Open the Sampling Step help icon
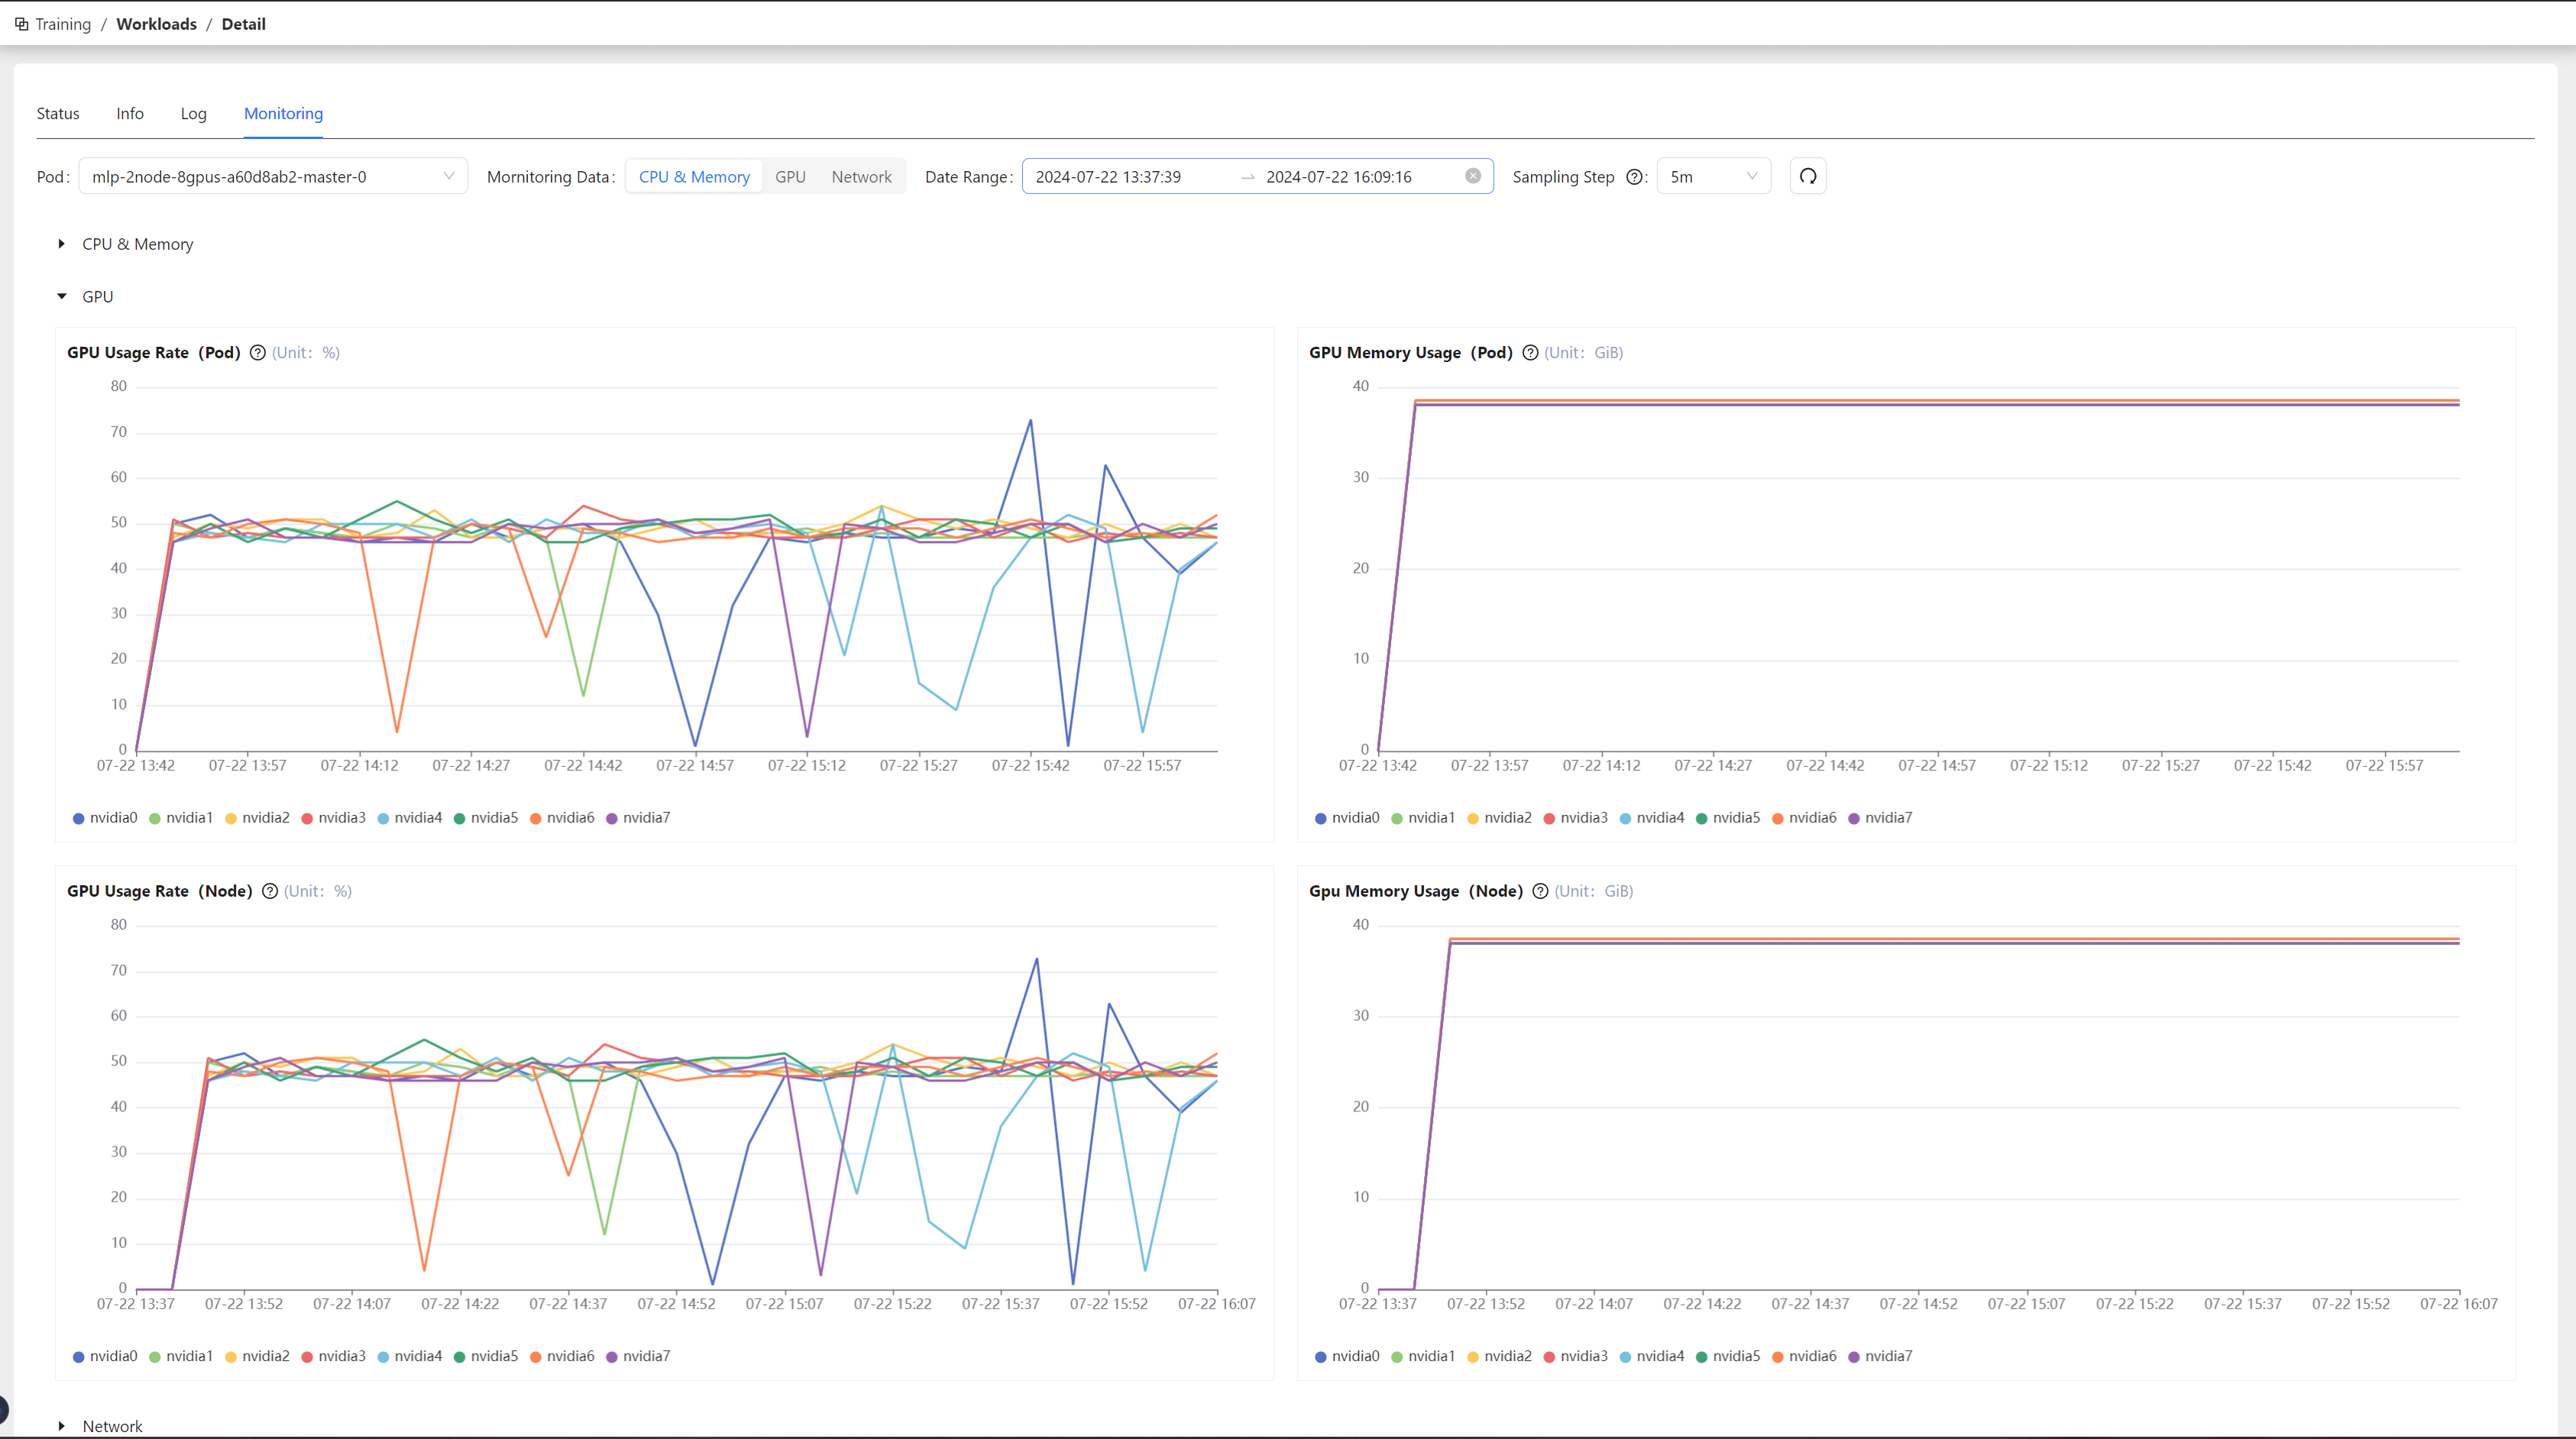Viewport: 2576px width, 1439px height. click(x=1634, y=177)
